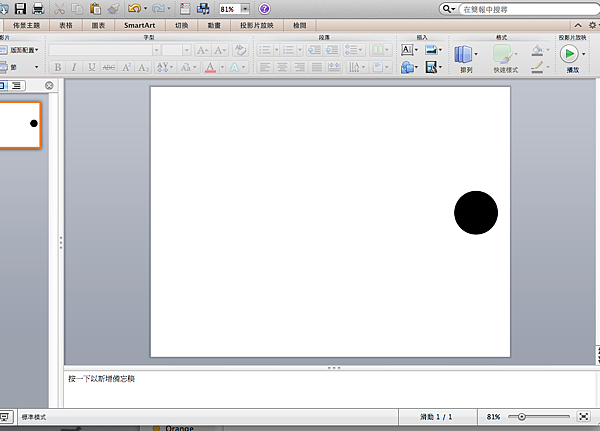Open the 表格 Tables tab

(x=66, y=25)
